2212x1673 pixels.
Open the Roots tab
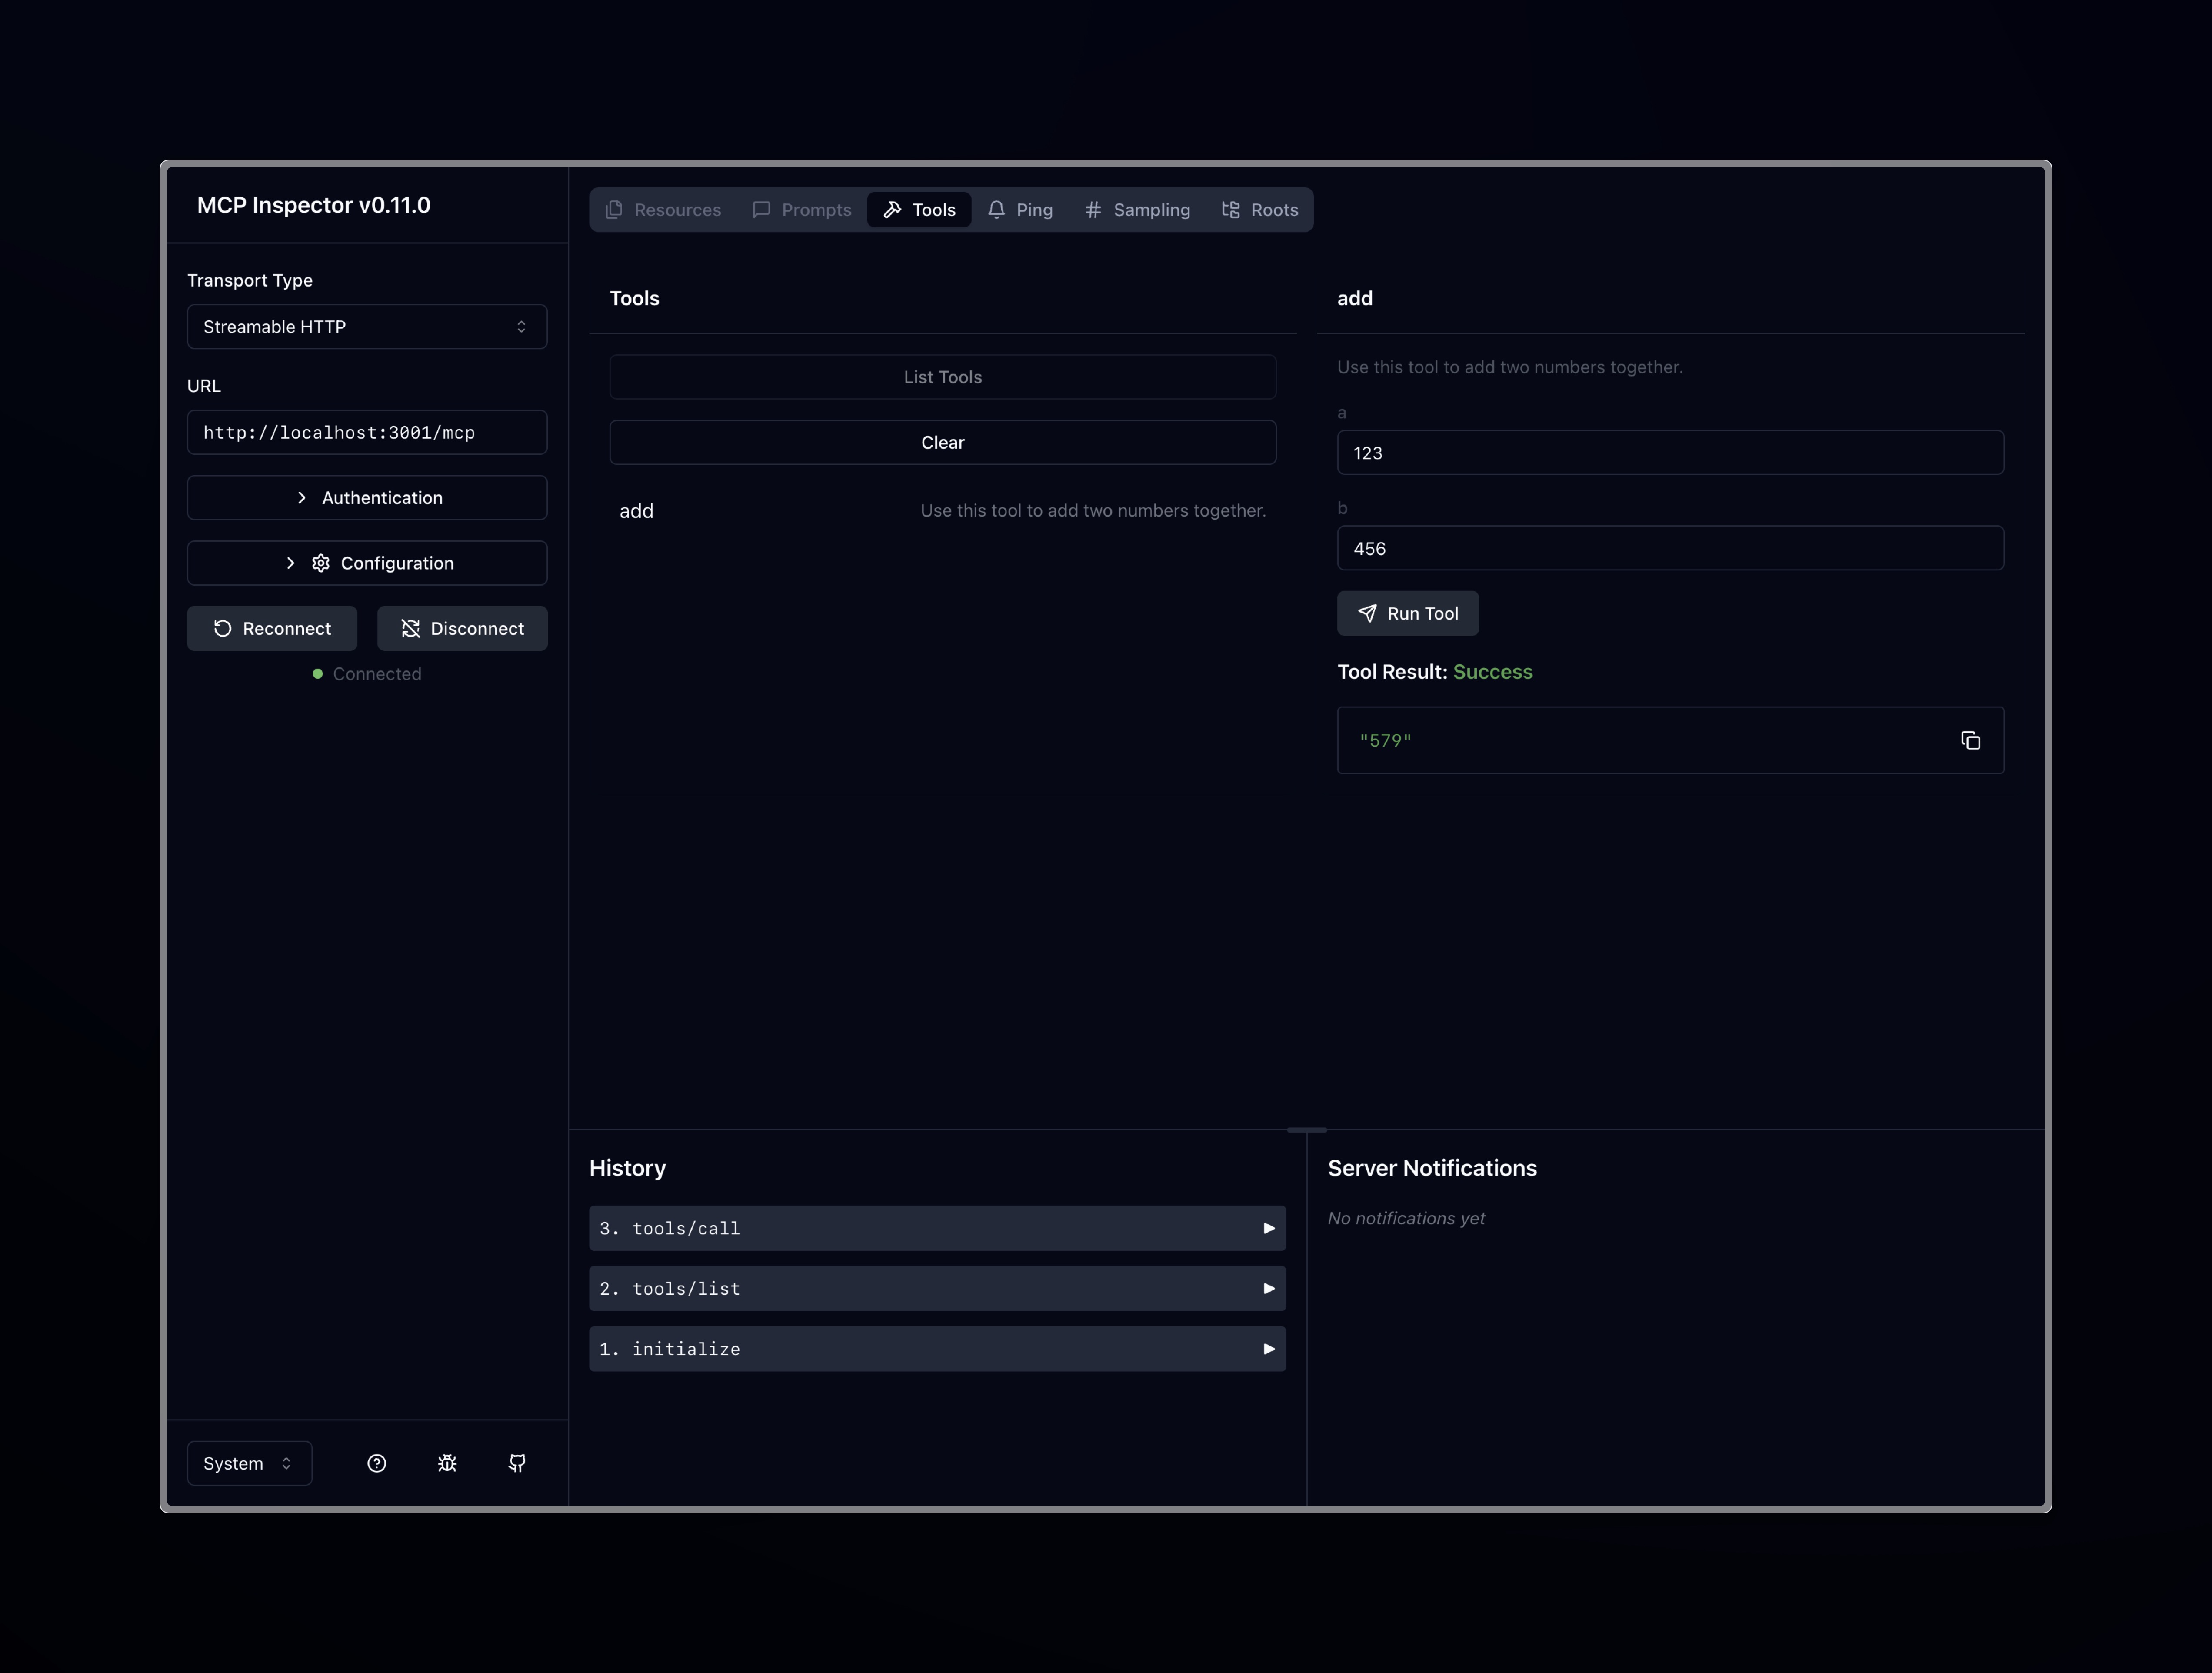1260,210
